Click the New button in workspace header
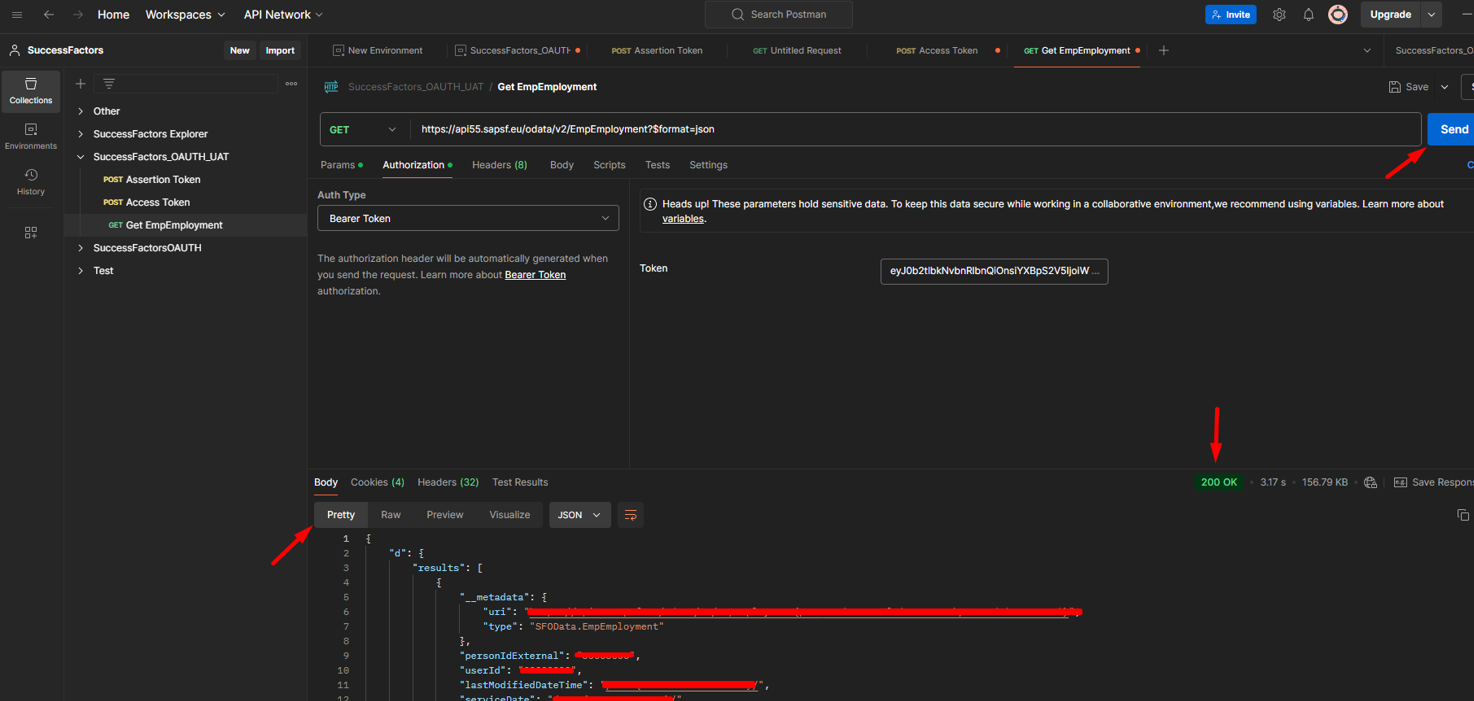The height and width of the screenshot is (701, 1474). 240,50
